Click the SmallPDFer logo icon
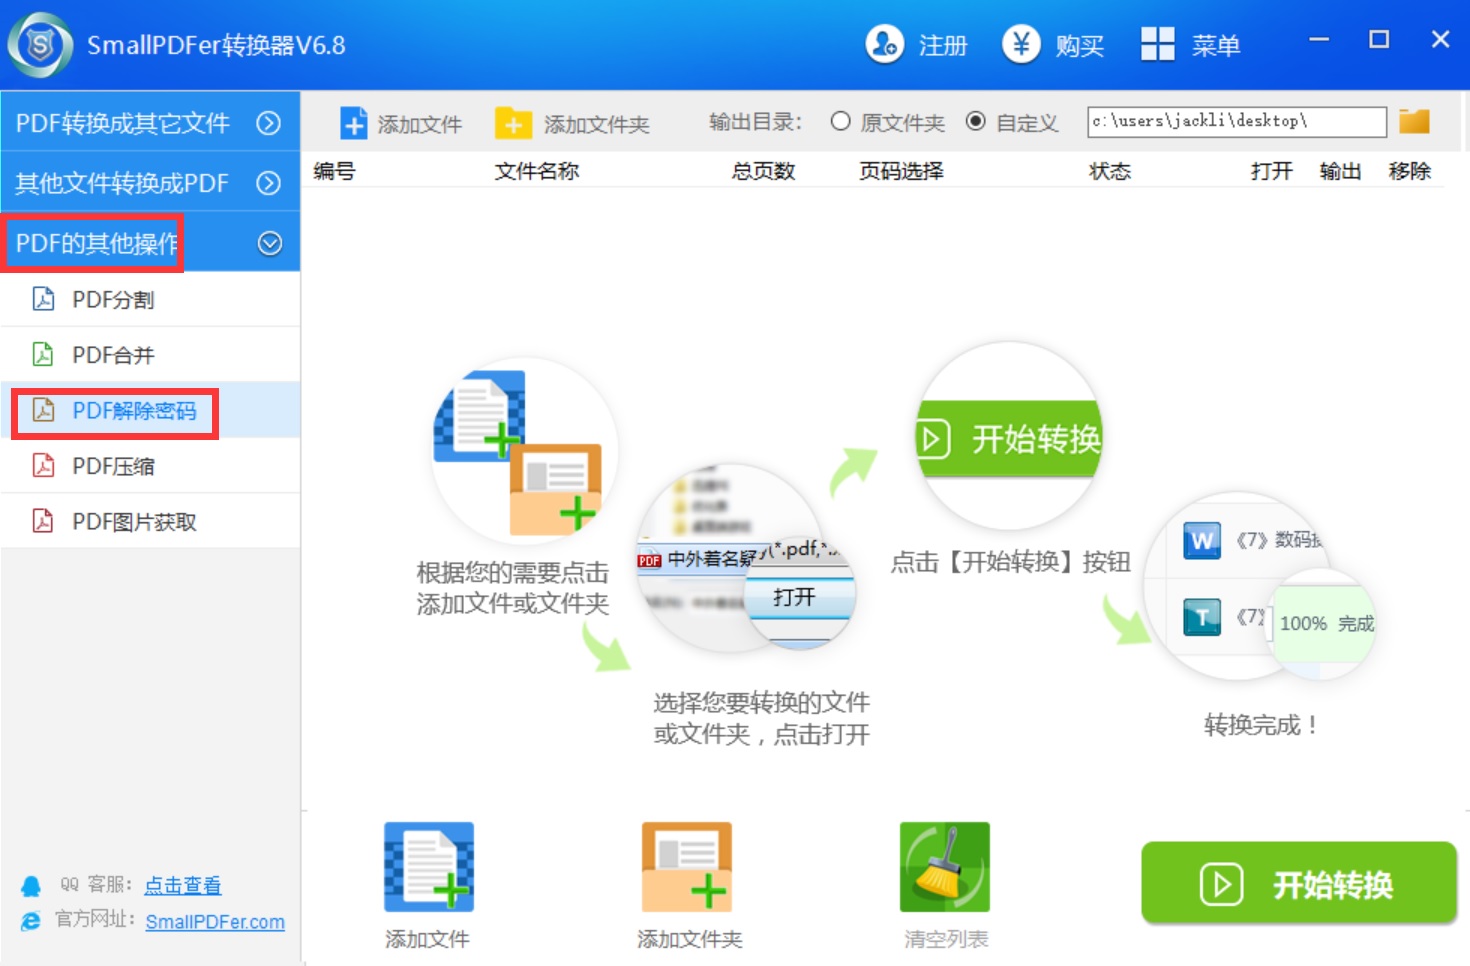The image size is (1470, 966). point(40,45)
